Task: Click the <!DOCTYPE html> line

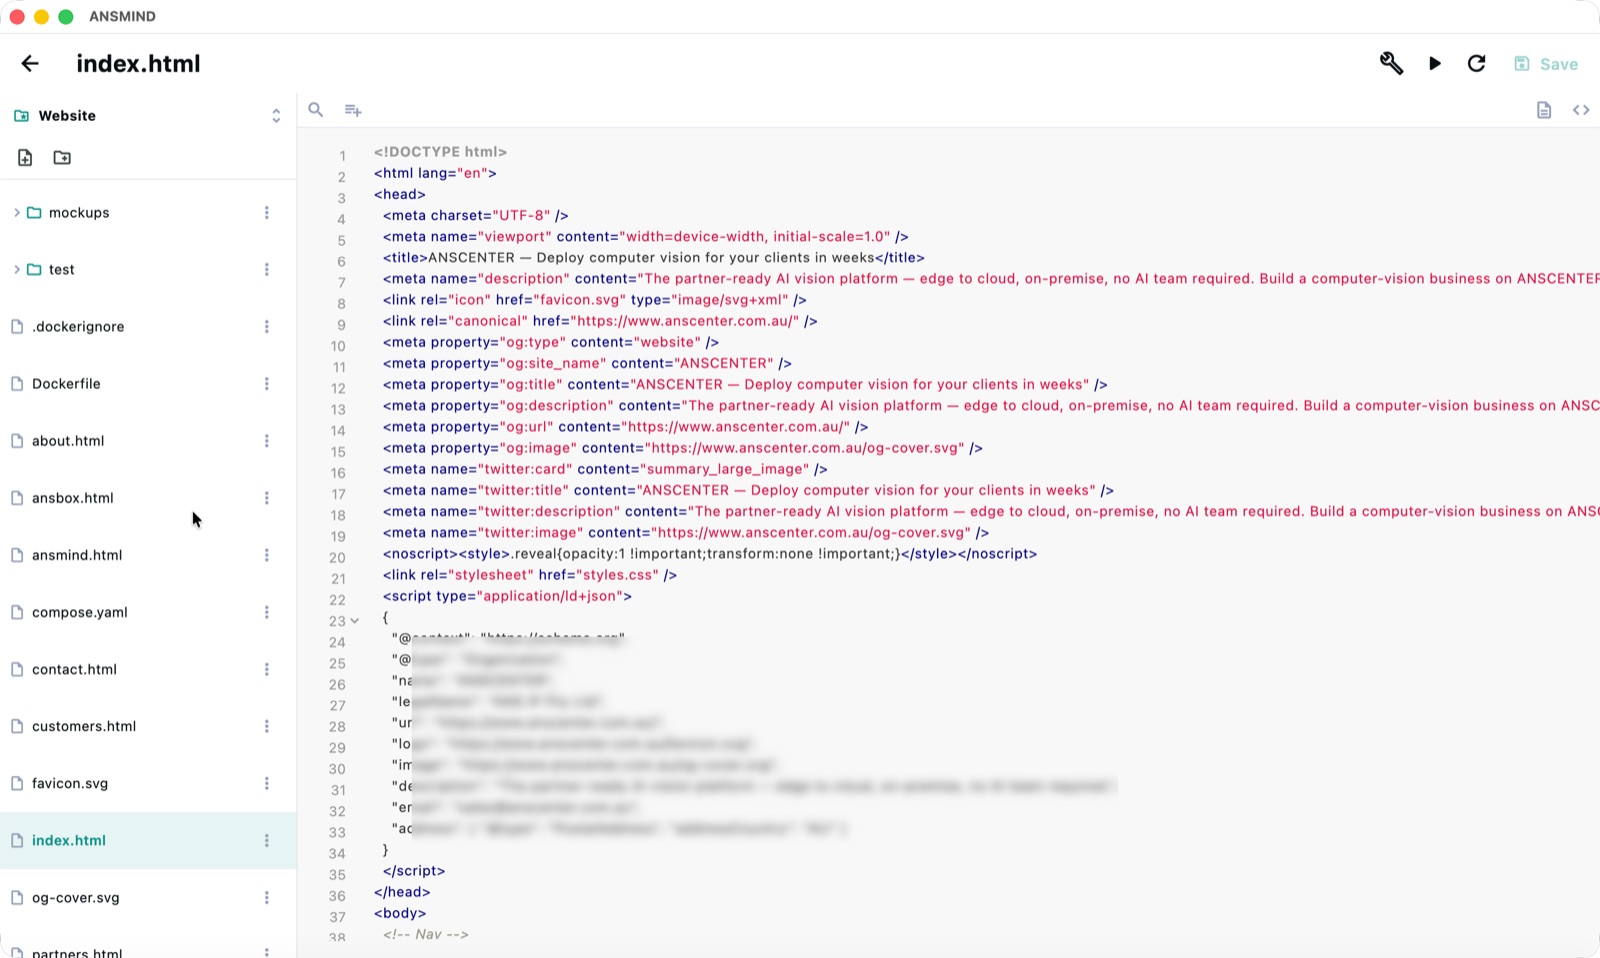Action: click(x=440, y=152)
